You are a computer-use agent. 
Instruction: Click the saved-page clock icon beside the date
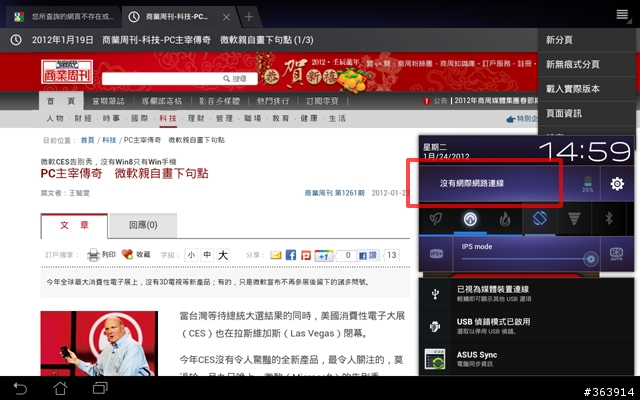[x=16, y=40]
